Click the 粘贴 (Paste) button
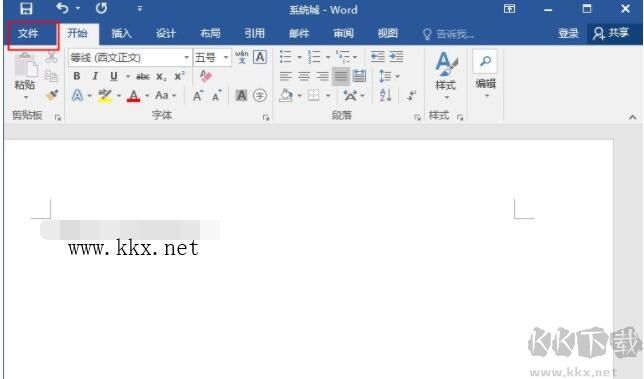The width and height of the screenshot is (644, 379). pyautogui.click(x=25, y=71)
